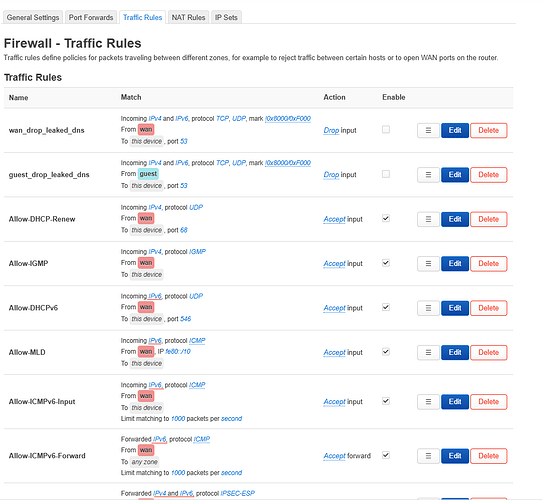Open the Drop action link for wan_drop_leaked_dns
This screenshot has height=500, width=542.
[x=331, y=130]
